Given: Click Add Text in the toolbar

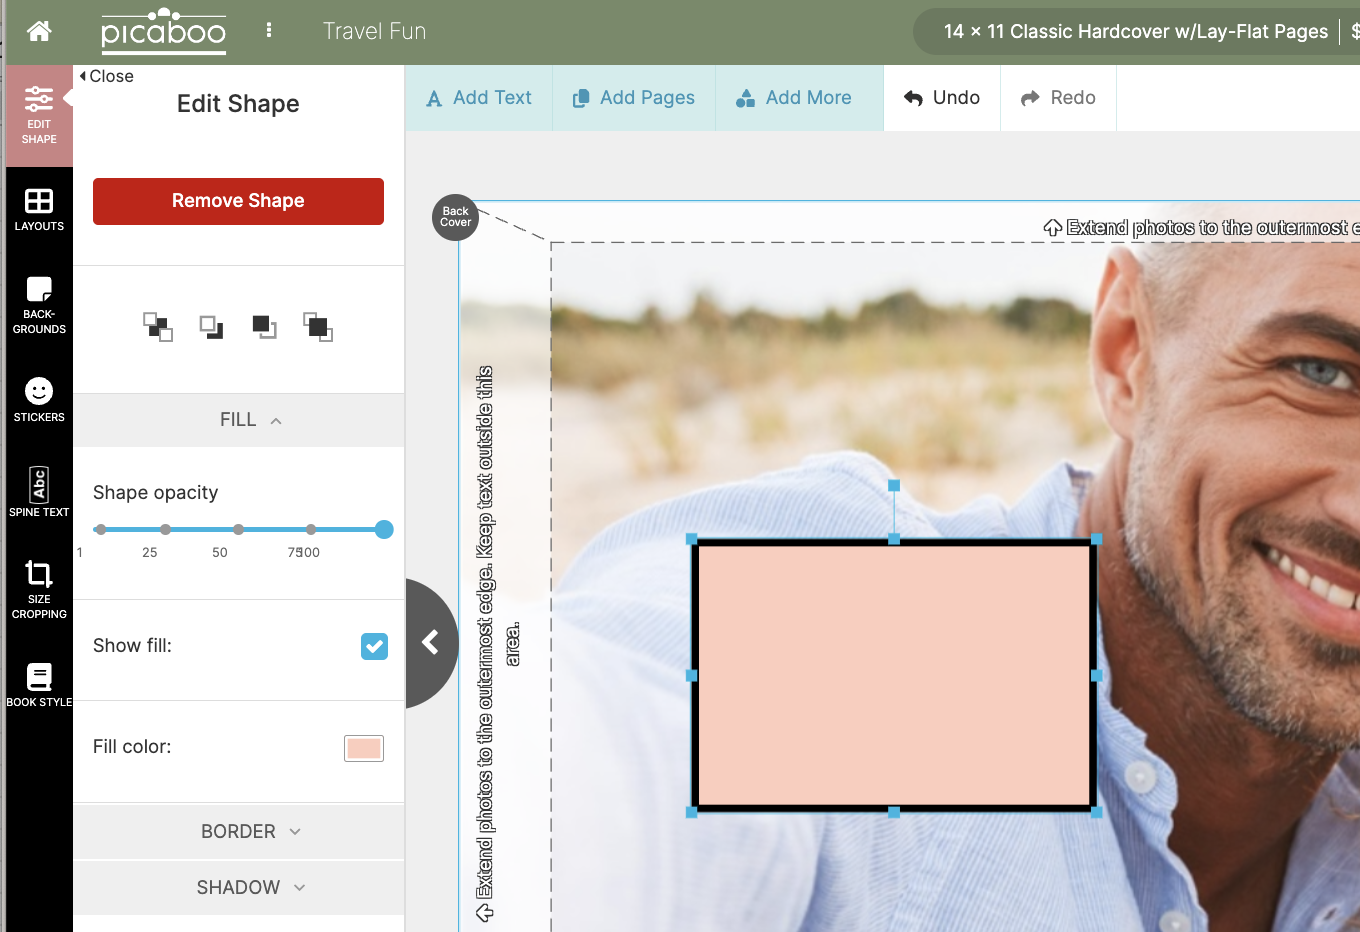Looking at the screenshot, I should [479, 98].
